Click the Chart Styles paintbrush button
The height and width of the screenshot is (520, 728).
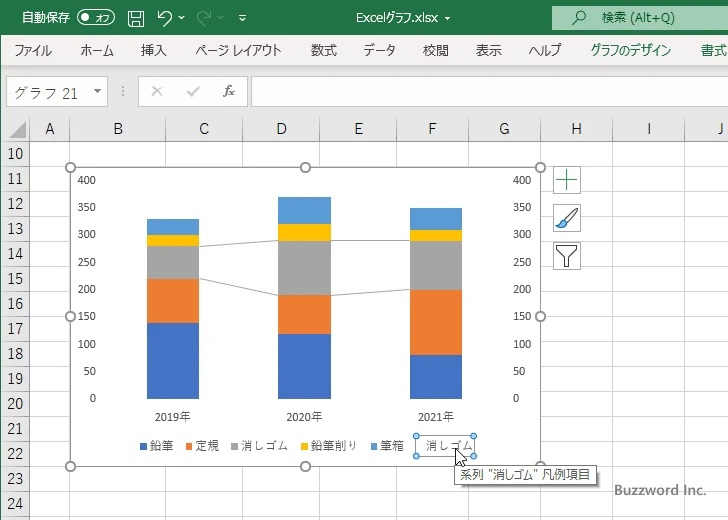click(x=567, y=218)
